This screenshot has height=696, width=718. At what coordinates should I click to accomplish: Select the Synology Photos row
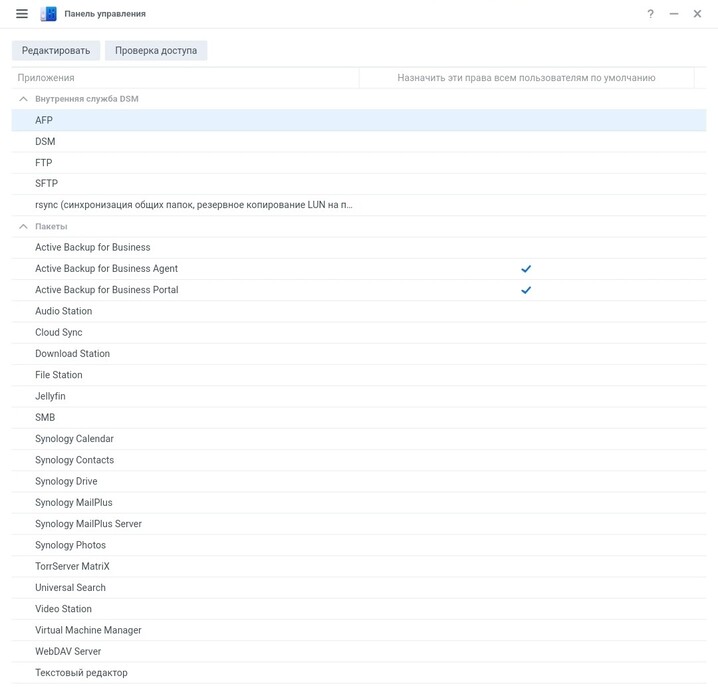(x=359, y=545)
